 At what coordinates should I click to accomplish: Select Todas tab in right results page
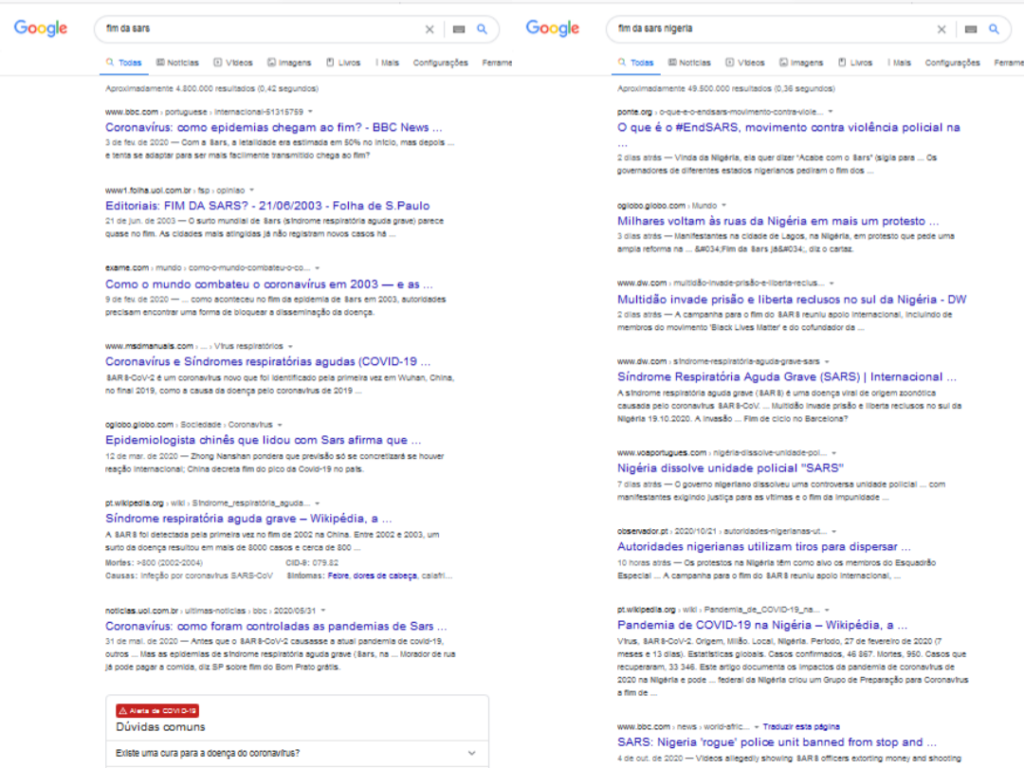coord(636,63)
